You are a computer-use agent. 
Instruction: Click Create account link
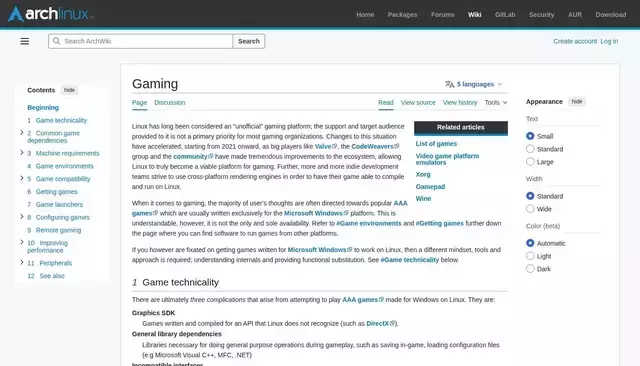[575, 41]
